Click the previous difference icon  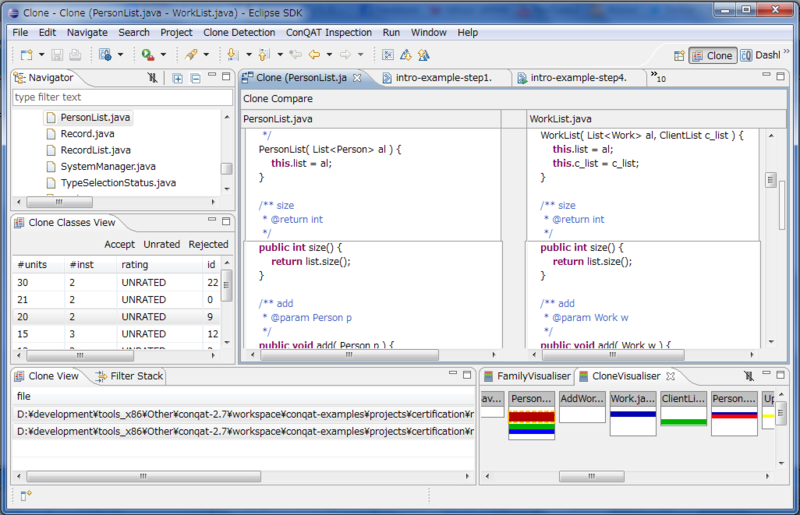point(423,55)
